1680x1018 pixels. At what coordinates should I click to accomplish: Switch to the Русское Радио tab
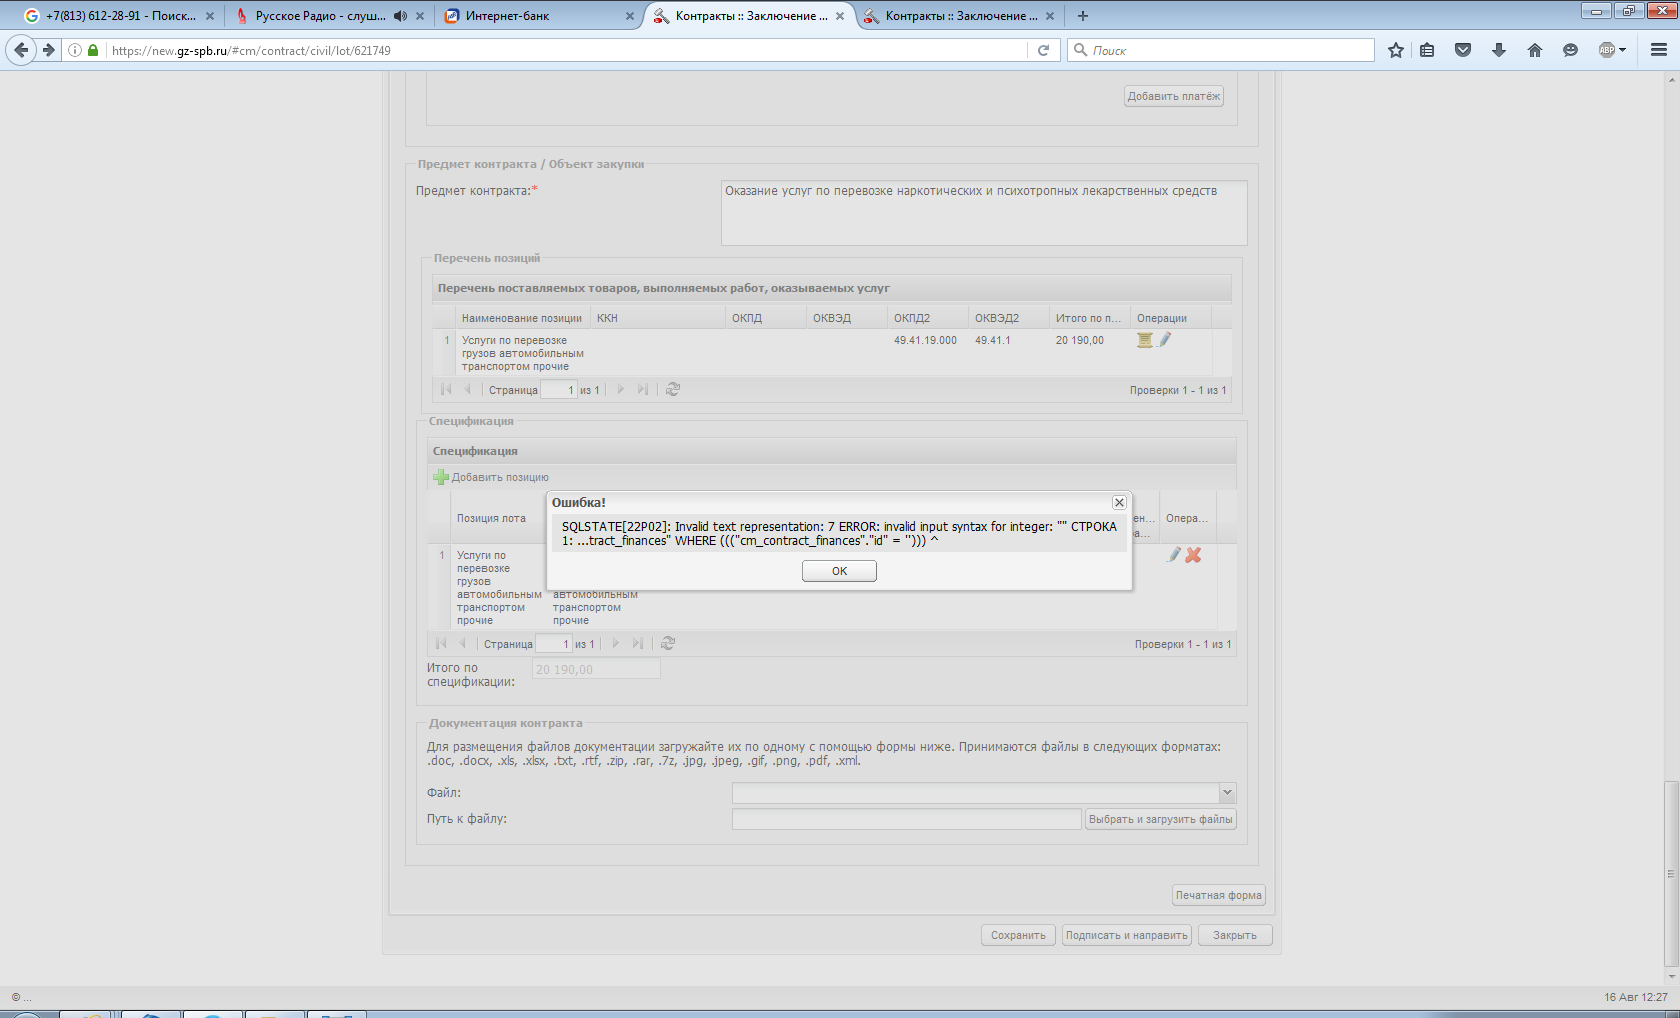(x=319, y=16)
